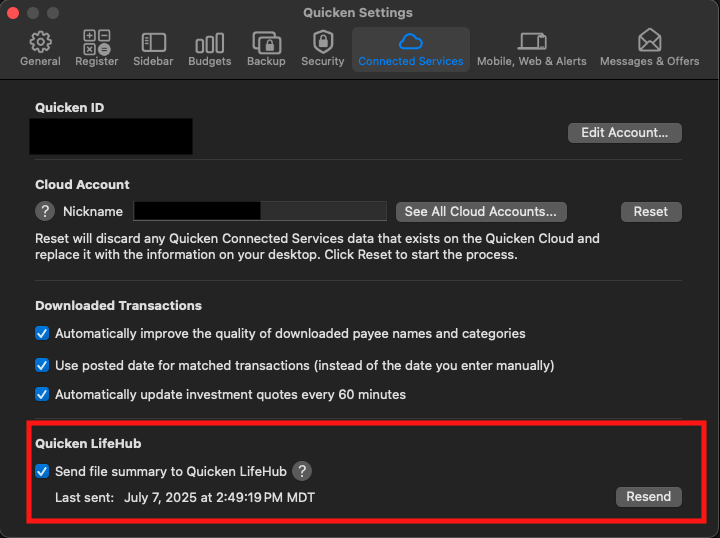Switch to the Security settings tab
The height and width of the screenshot is (538, 720).
tap(322, 49)
